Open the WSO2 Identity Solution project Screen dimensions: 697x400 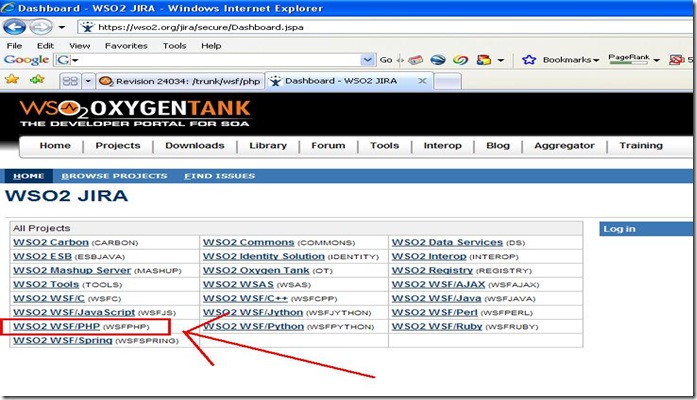click(x=264, y=256)
